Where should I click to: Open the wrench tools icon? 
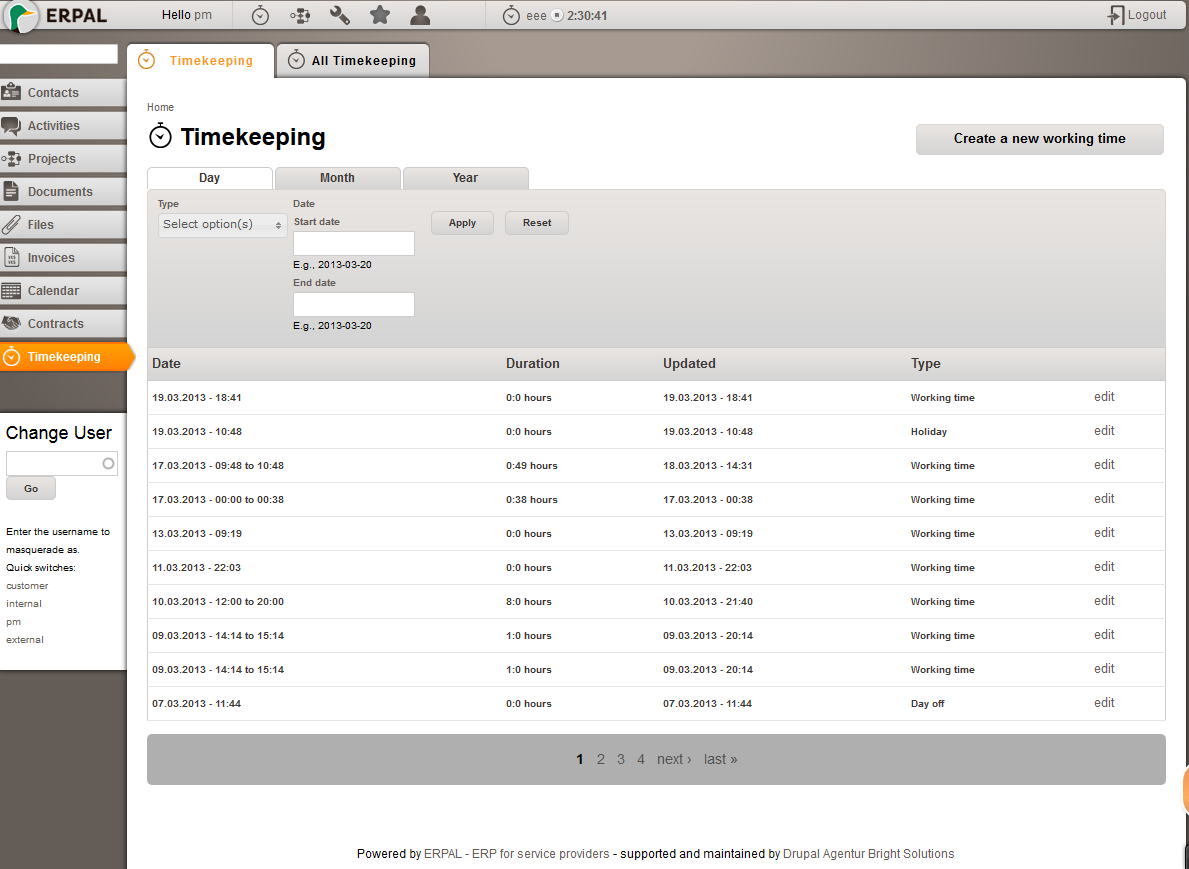340,15
